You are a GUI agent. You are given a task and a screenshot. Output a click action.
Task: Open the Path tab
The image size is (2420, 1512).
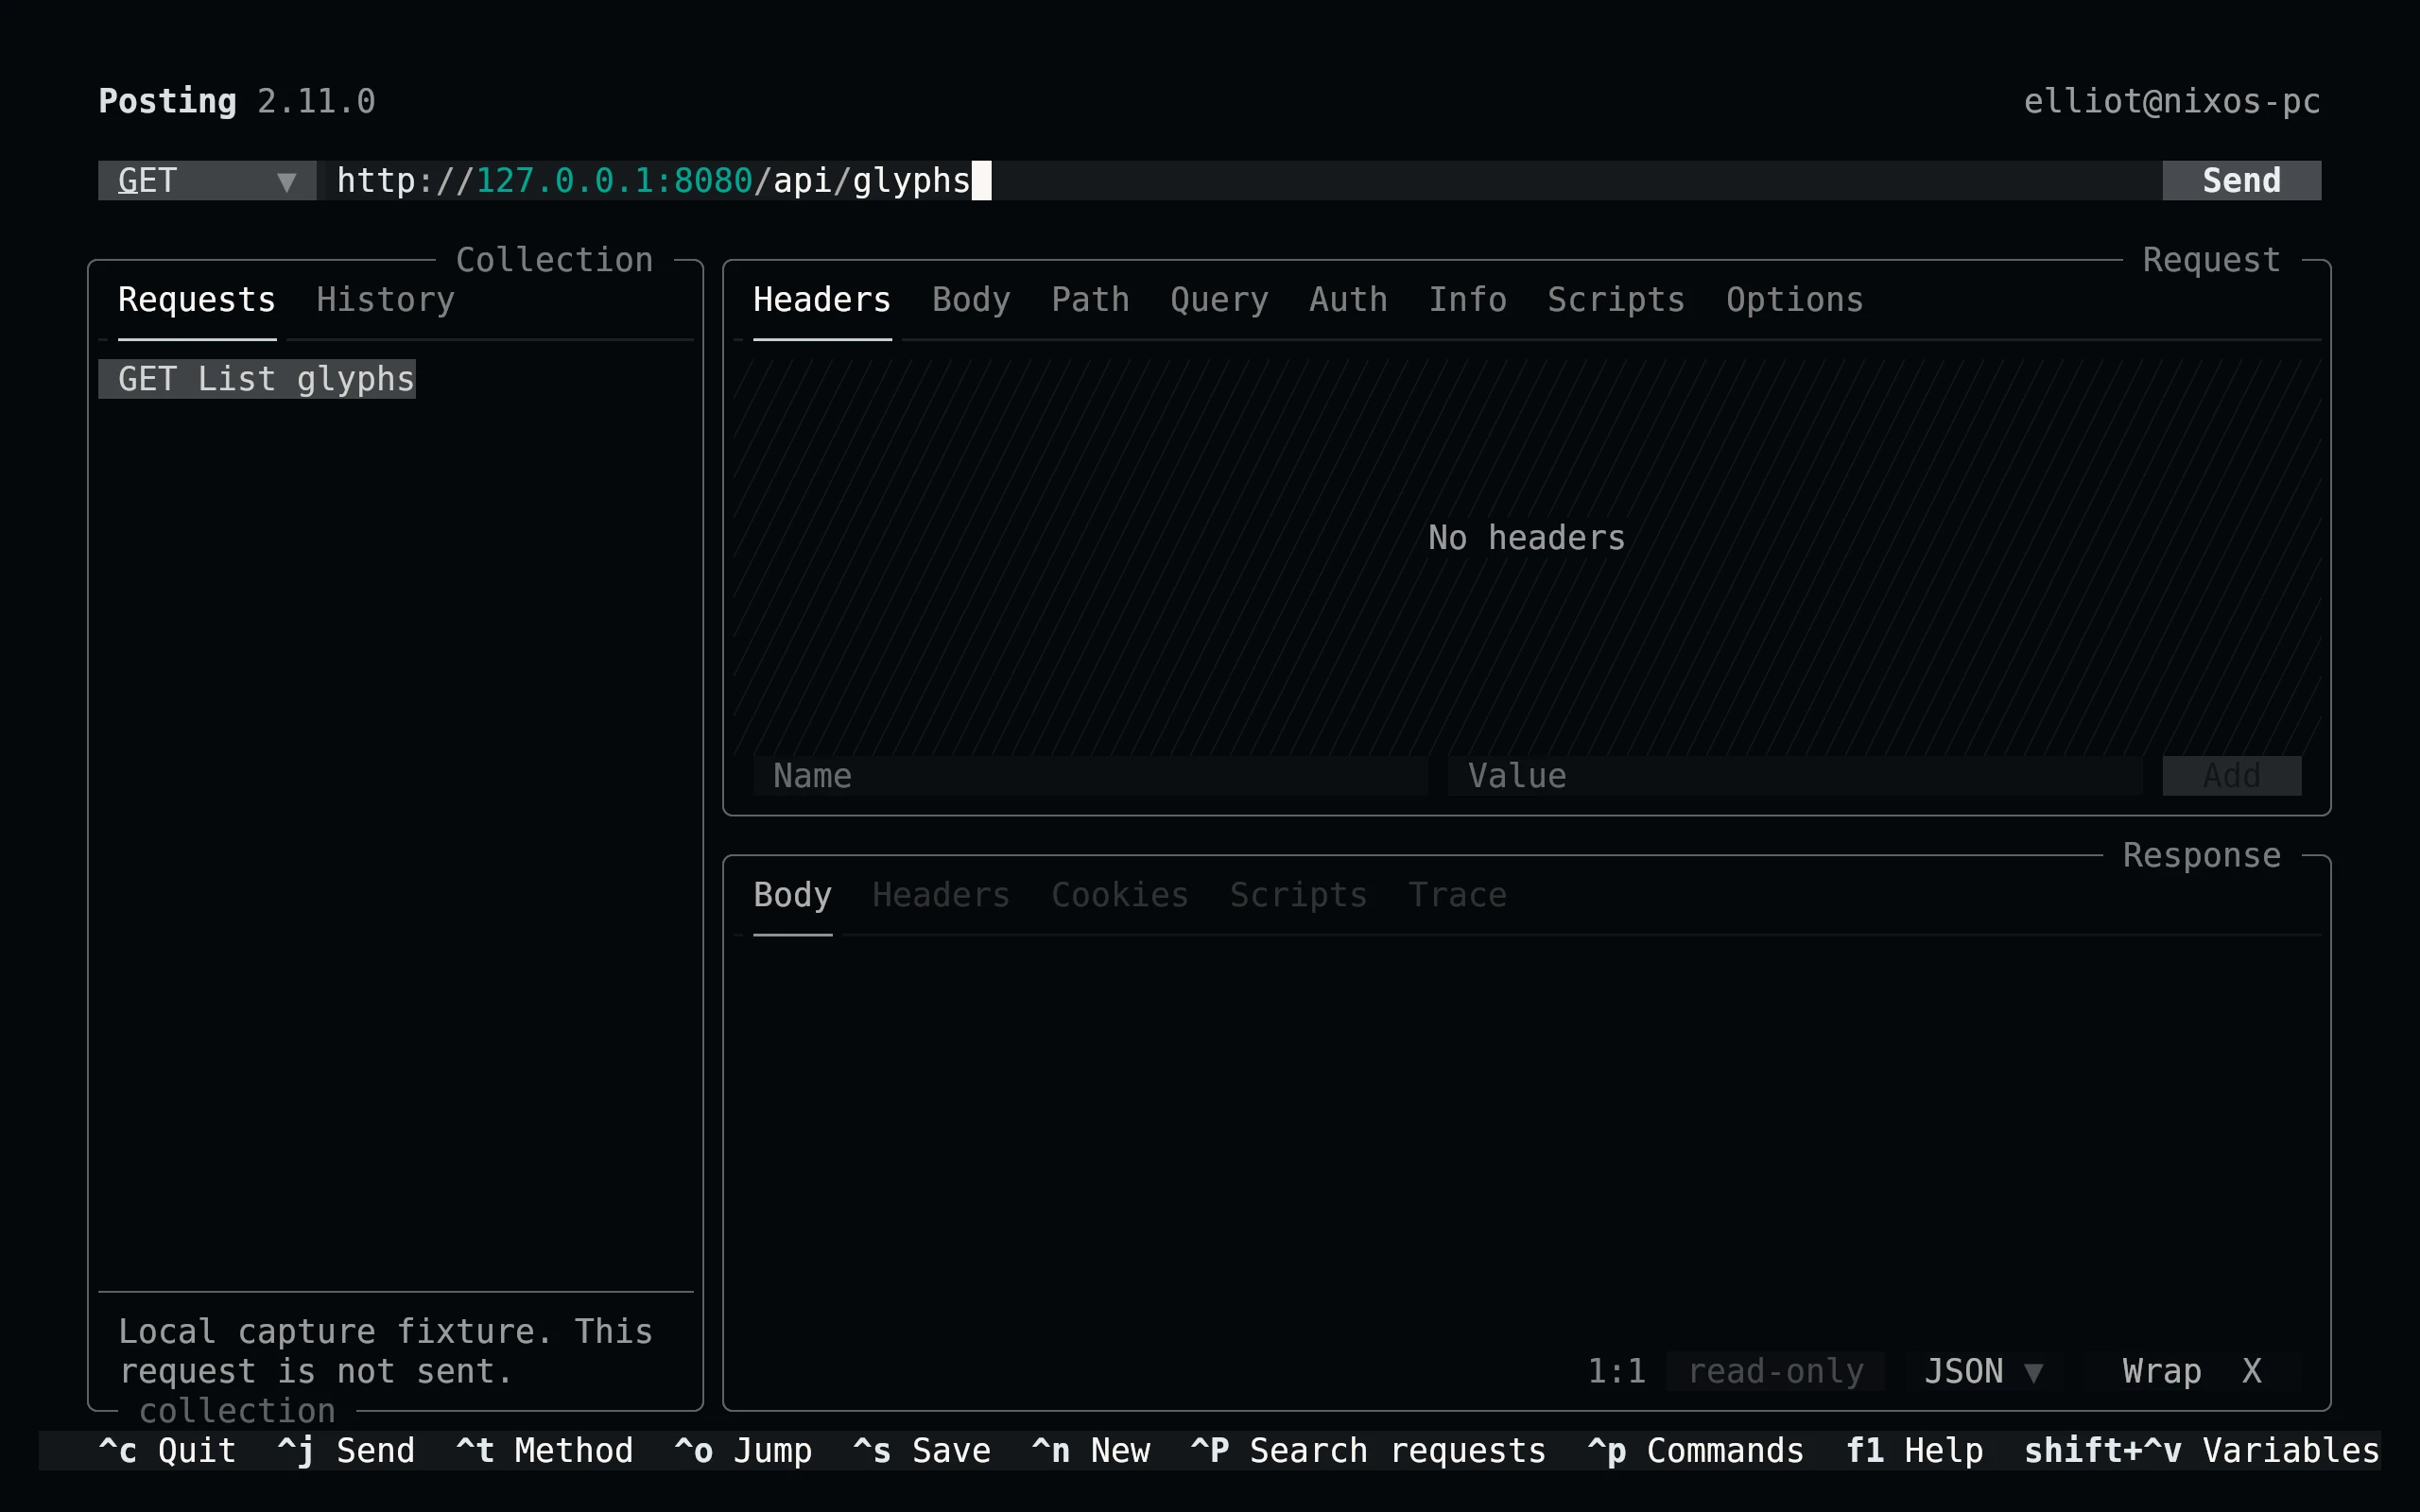tap(1090, 300)
